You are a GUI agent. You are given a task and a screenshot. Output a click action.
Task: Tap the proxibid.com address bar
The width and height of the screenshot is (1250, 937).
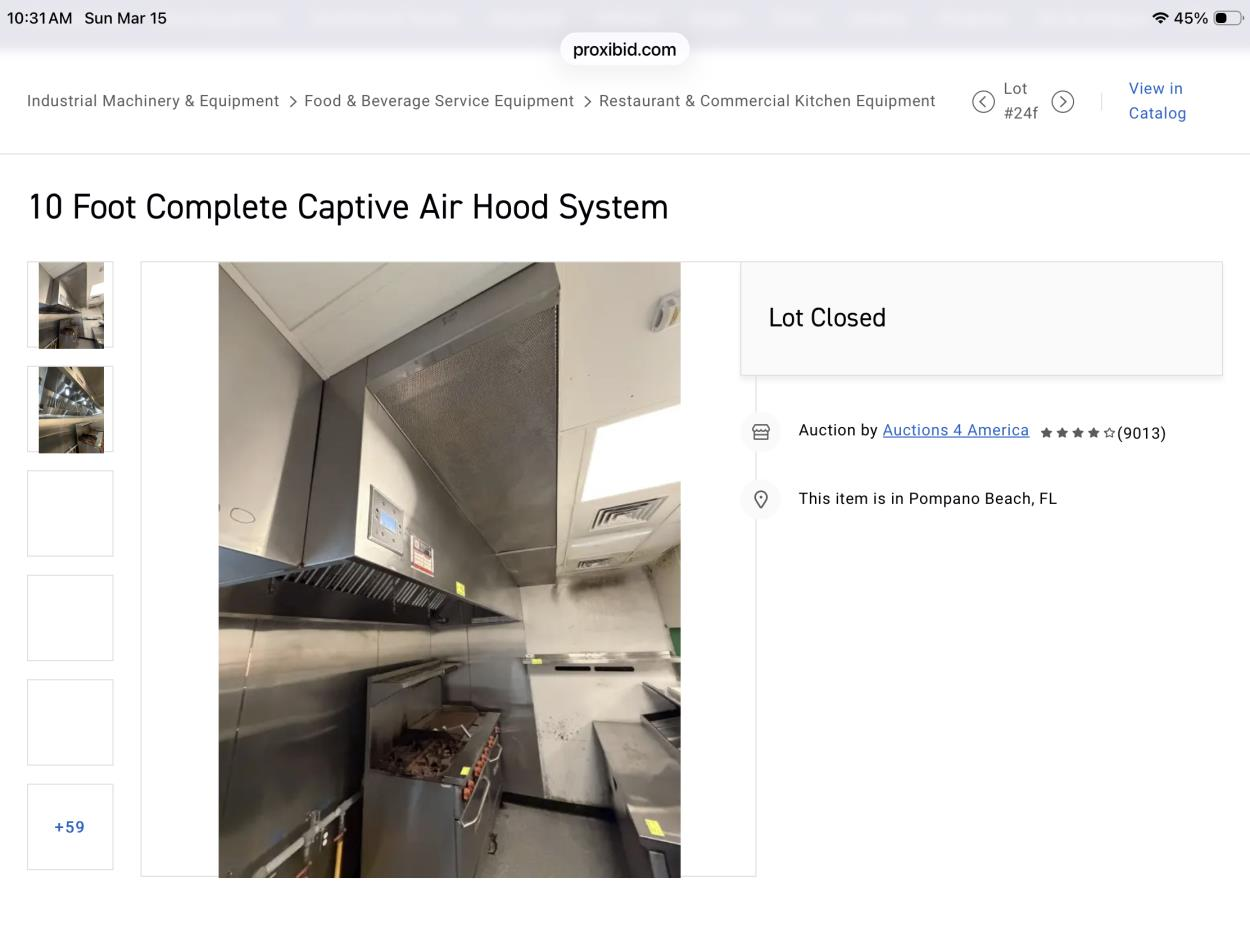coord(624,49)
